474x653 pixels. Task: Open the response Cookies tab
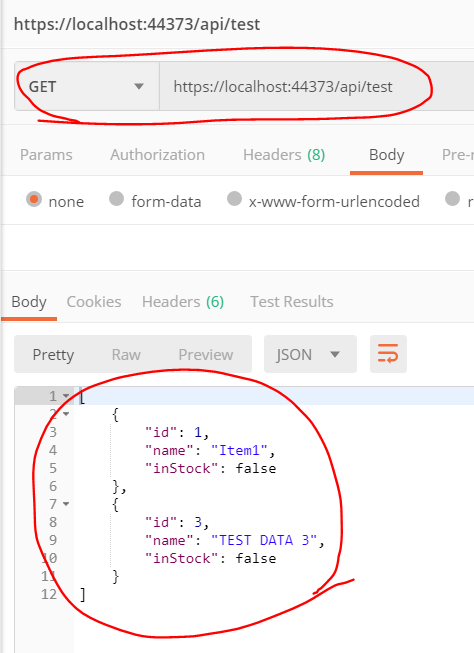pos(94,302)
